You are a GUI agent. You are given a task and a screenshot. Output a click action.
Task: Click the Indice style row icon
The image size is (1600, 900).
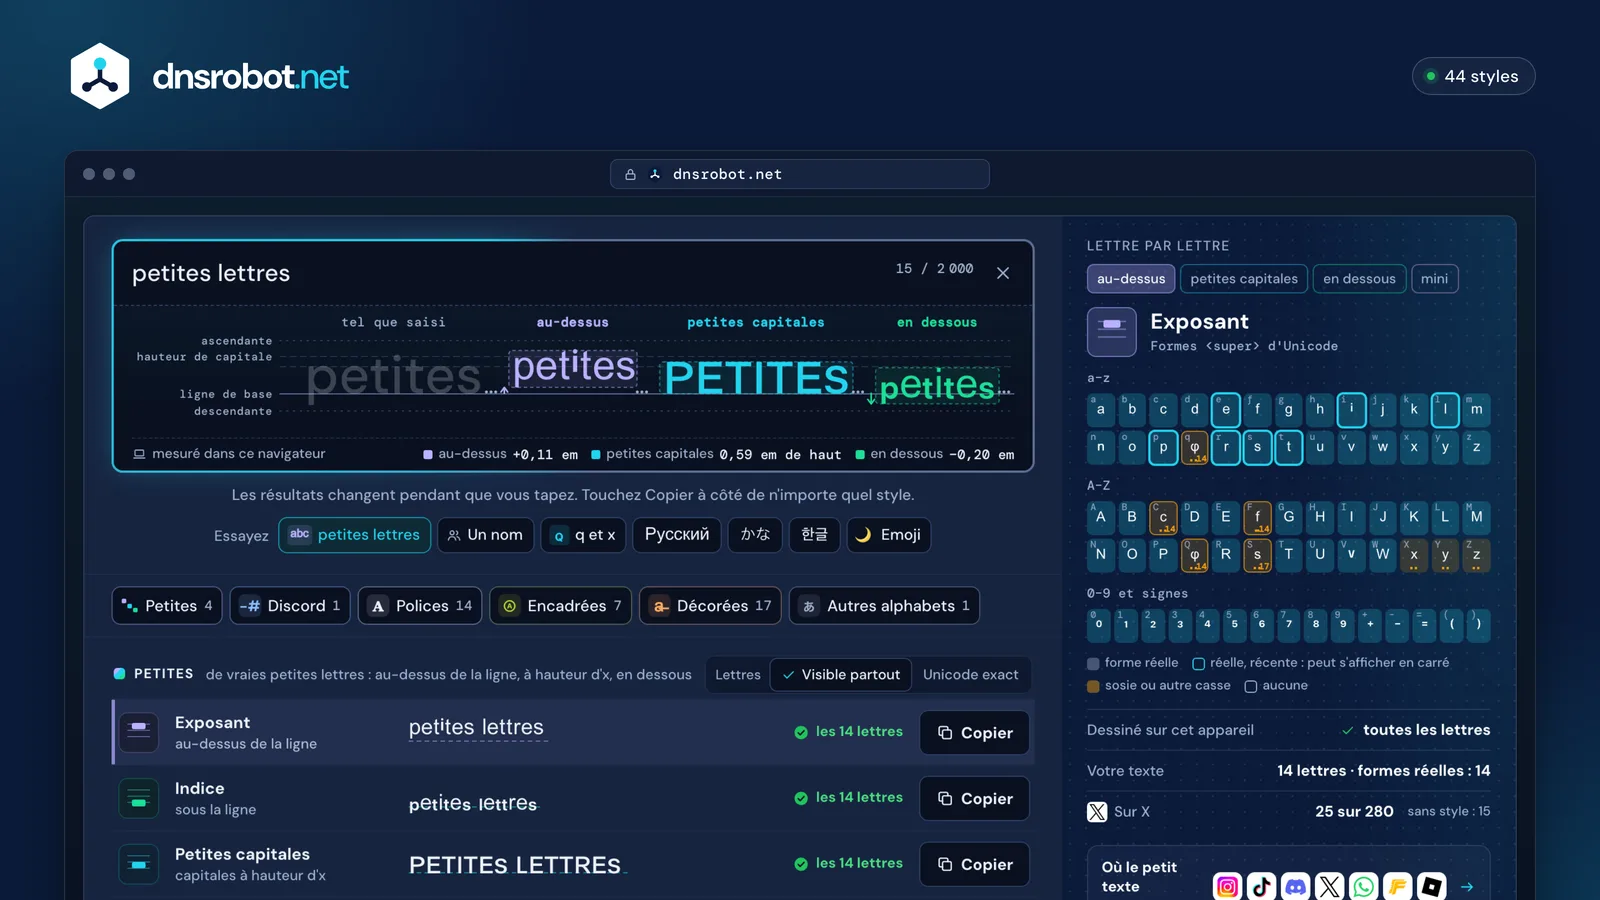(139, 798)
